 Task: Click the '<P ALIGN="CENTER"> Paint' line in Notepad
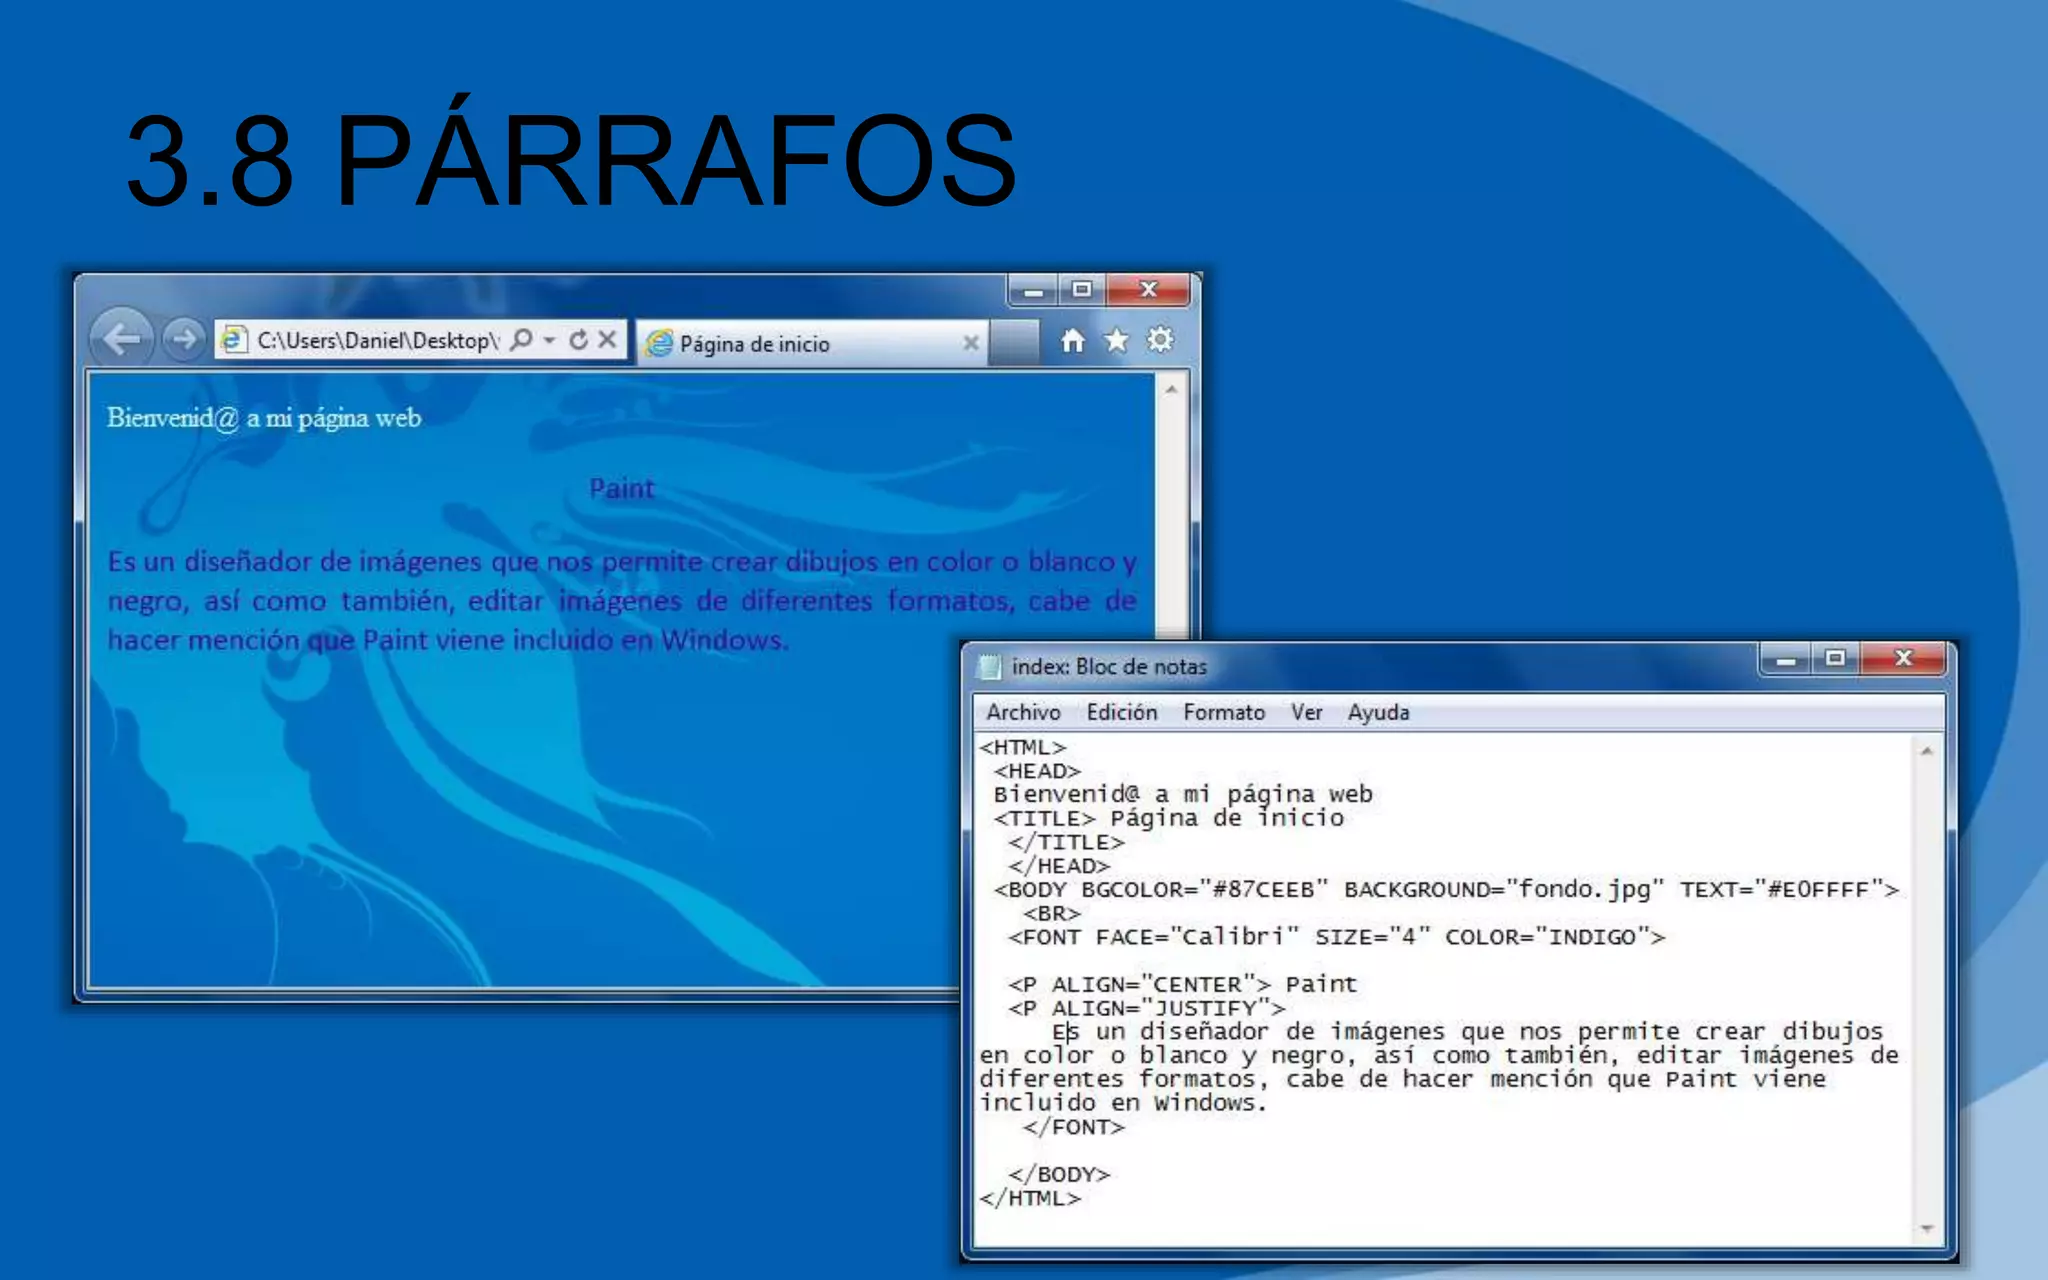[1182, 984]
